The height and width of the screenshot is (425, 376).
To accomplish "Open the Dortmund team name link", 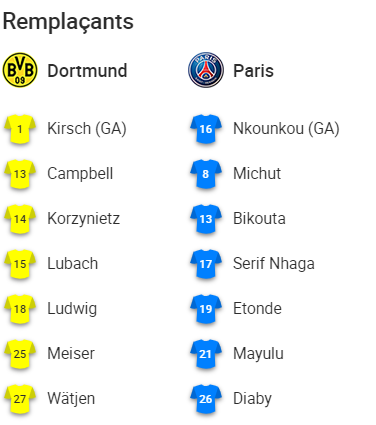I will [x=87, y=71].
